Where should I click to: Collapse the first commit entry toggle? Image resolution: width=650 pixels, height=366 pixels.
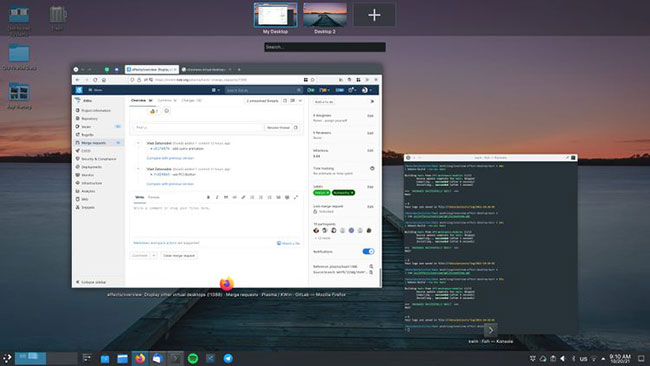pyautogui.click(x=138, y=143)
